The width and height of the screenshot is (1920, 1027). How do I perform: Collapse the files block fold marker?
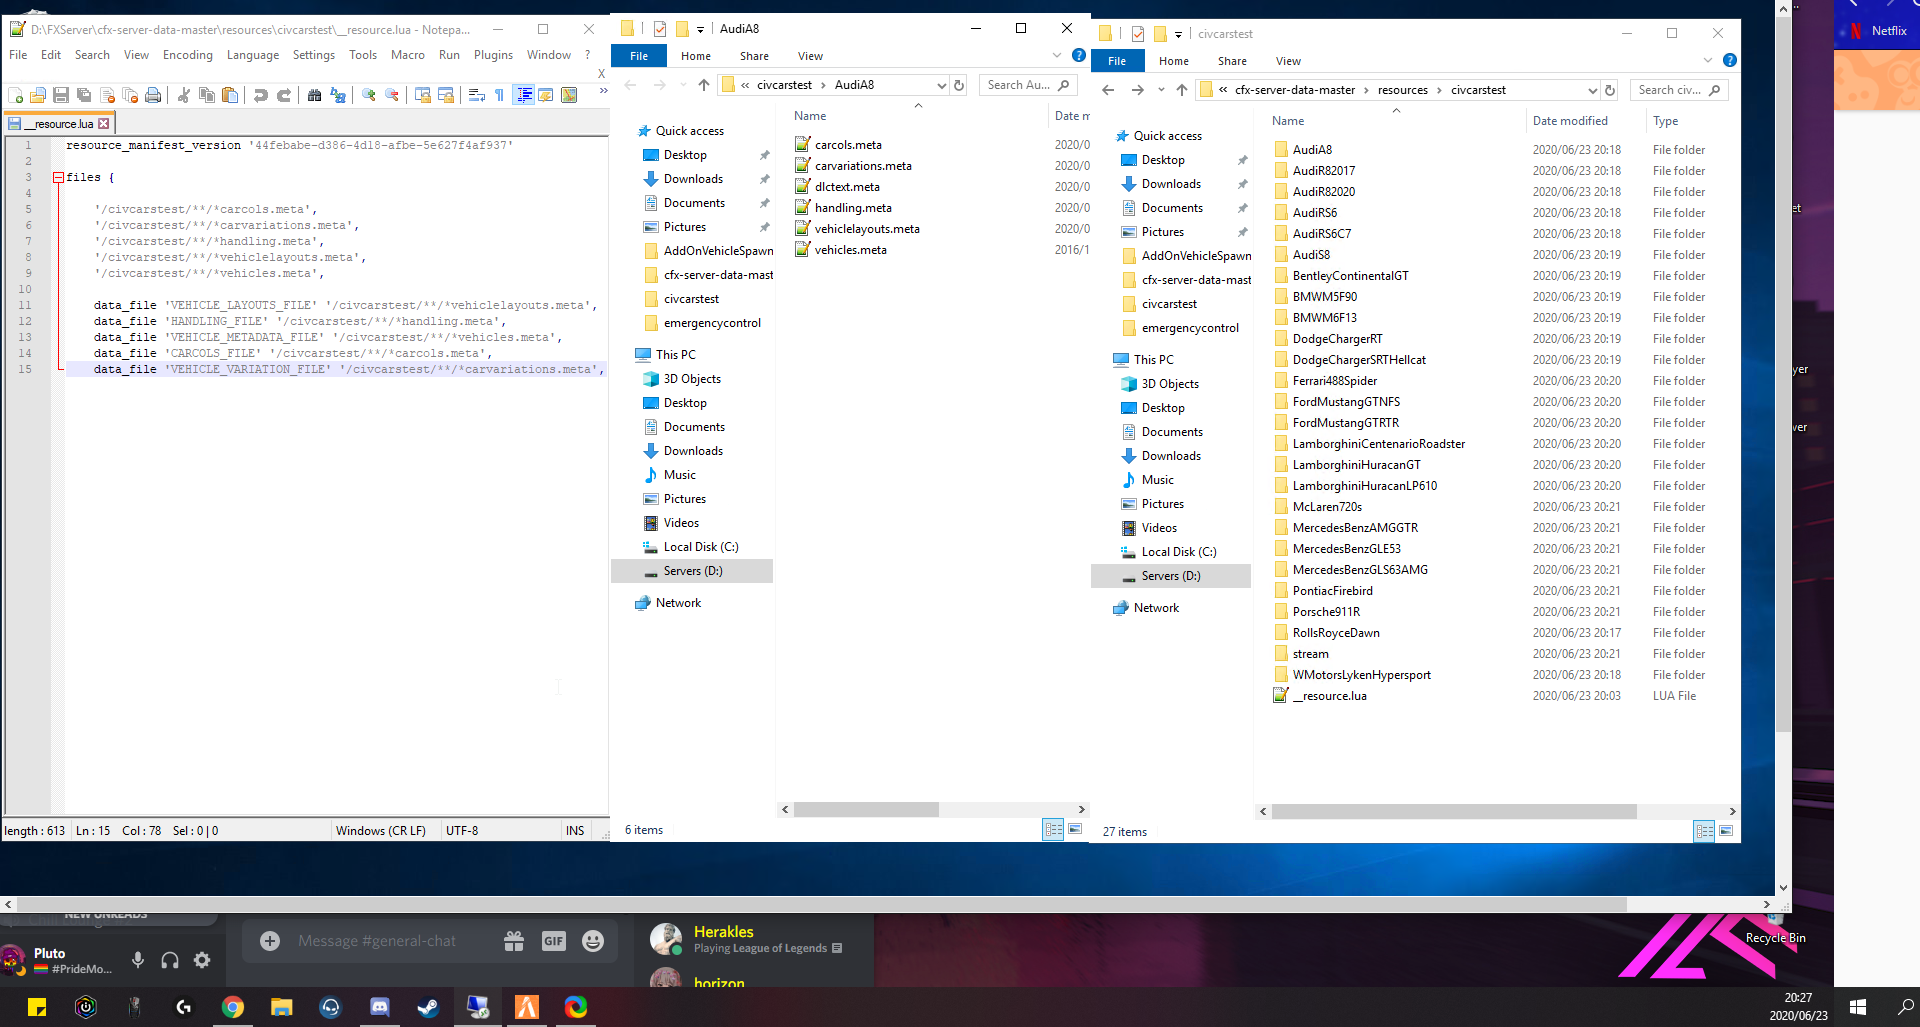click(x=58, y=177)
